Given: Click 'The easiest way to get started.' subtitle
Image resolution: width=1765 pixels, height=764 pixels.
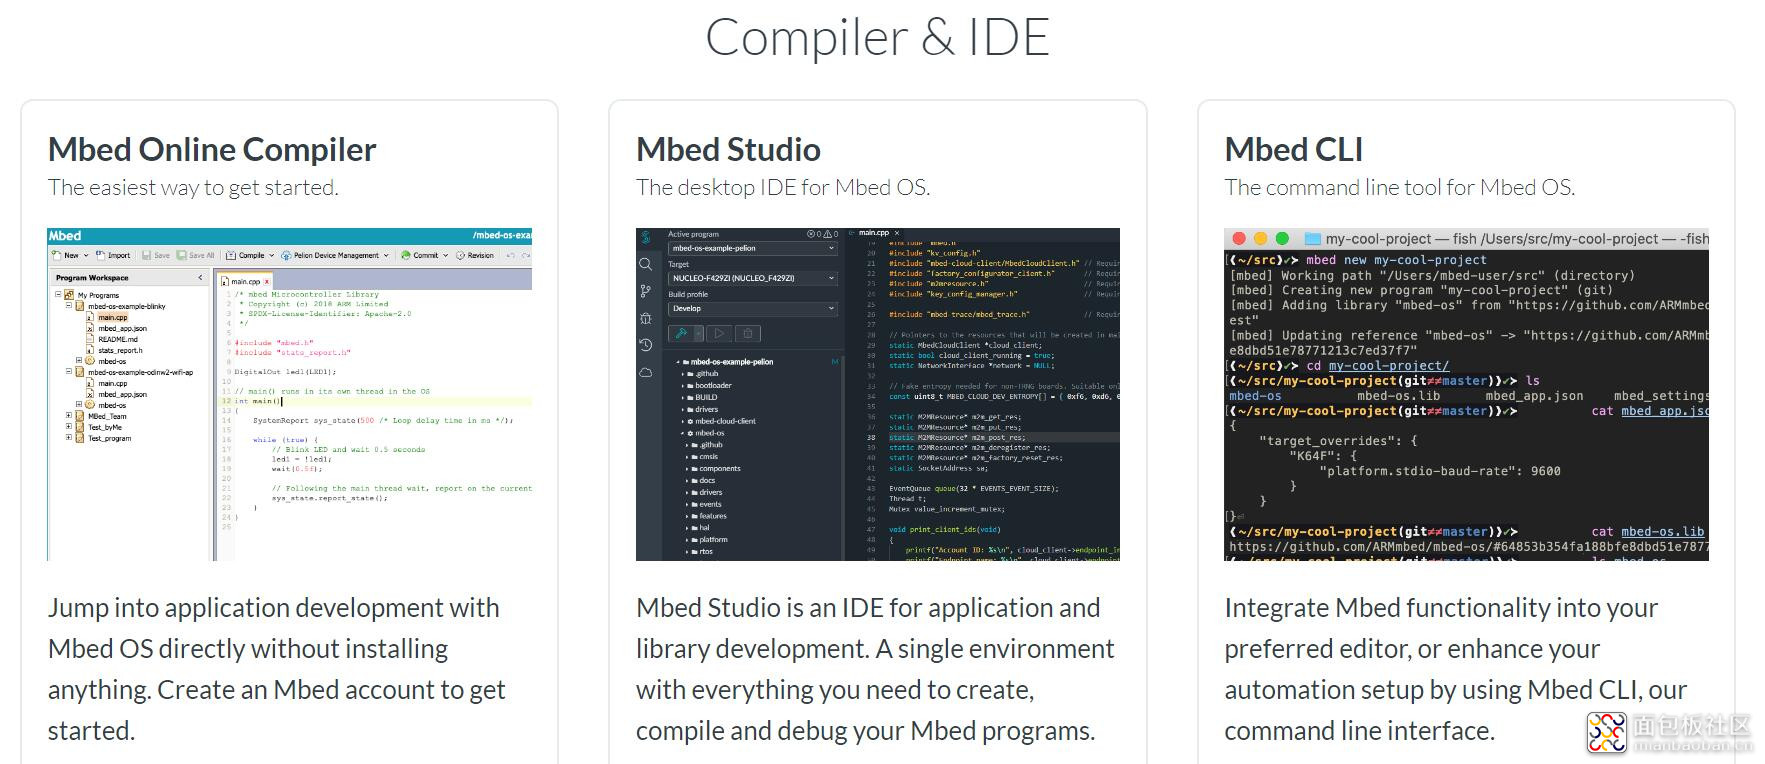Looking at the screenshot, I should click(x=193, y=188).
